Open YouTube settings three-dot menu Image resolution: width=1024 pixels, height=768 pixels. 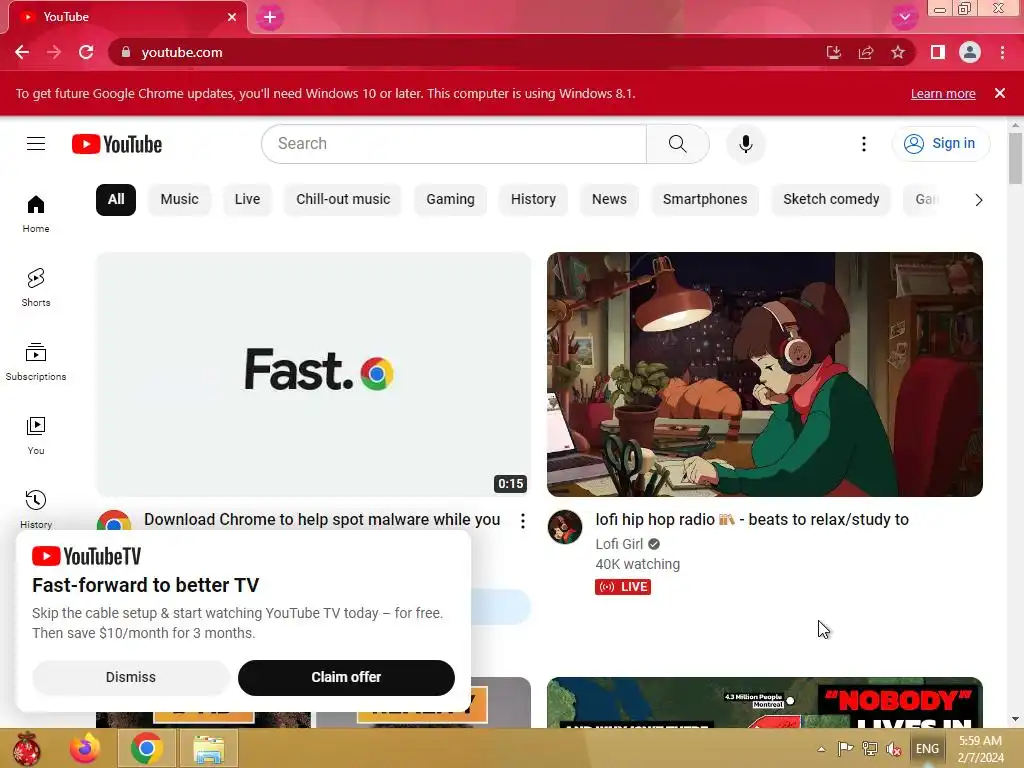click(863, 144)
